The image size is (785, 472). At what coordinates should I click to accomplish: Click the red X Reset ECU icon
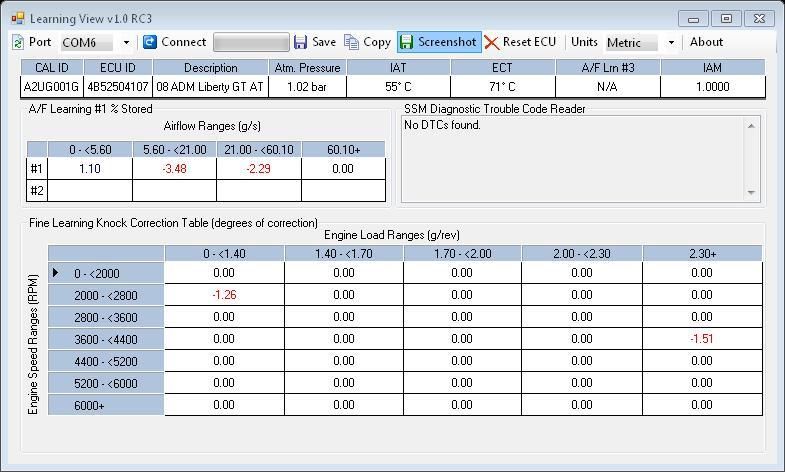(492, 42)
